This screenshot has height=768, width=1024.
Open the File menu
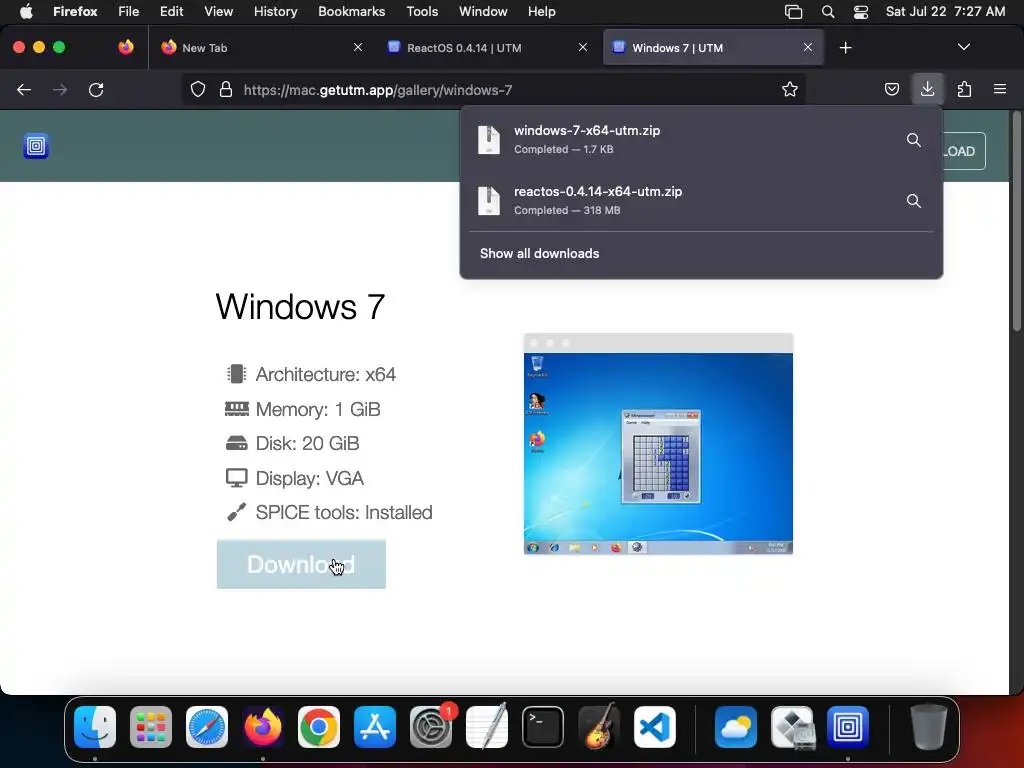[128, 11]
